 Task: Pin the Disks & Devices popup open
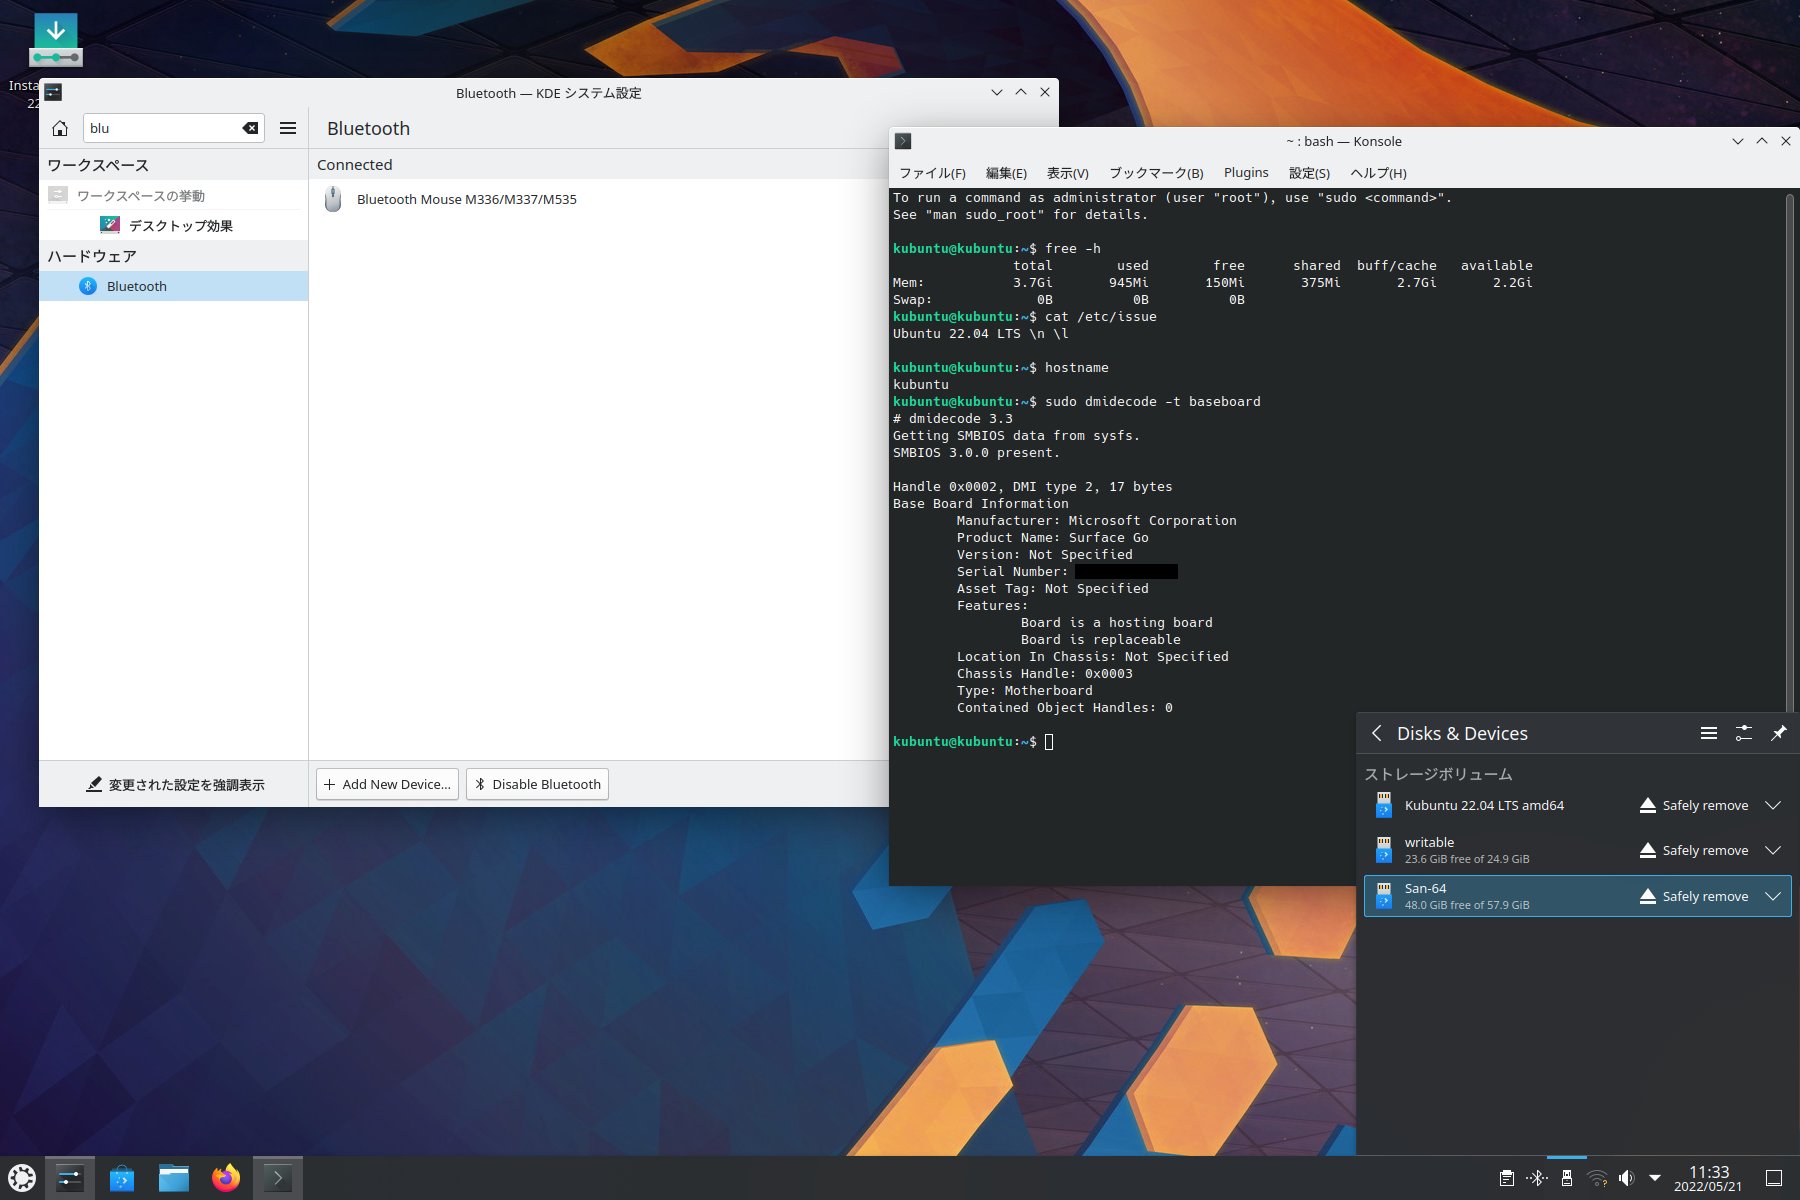pos(1778,733)
